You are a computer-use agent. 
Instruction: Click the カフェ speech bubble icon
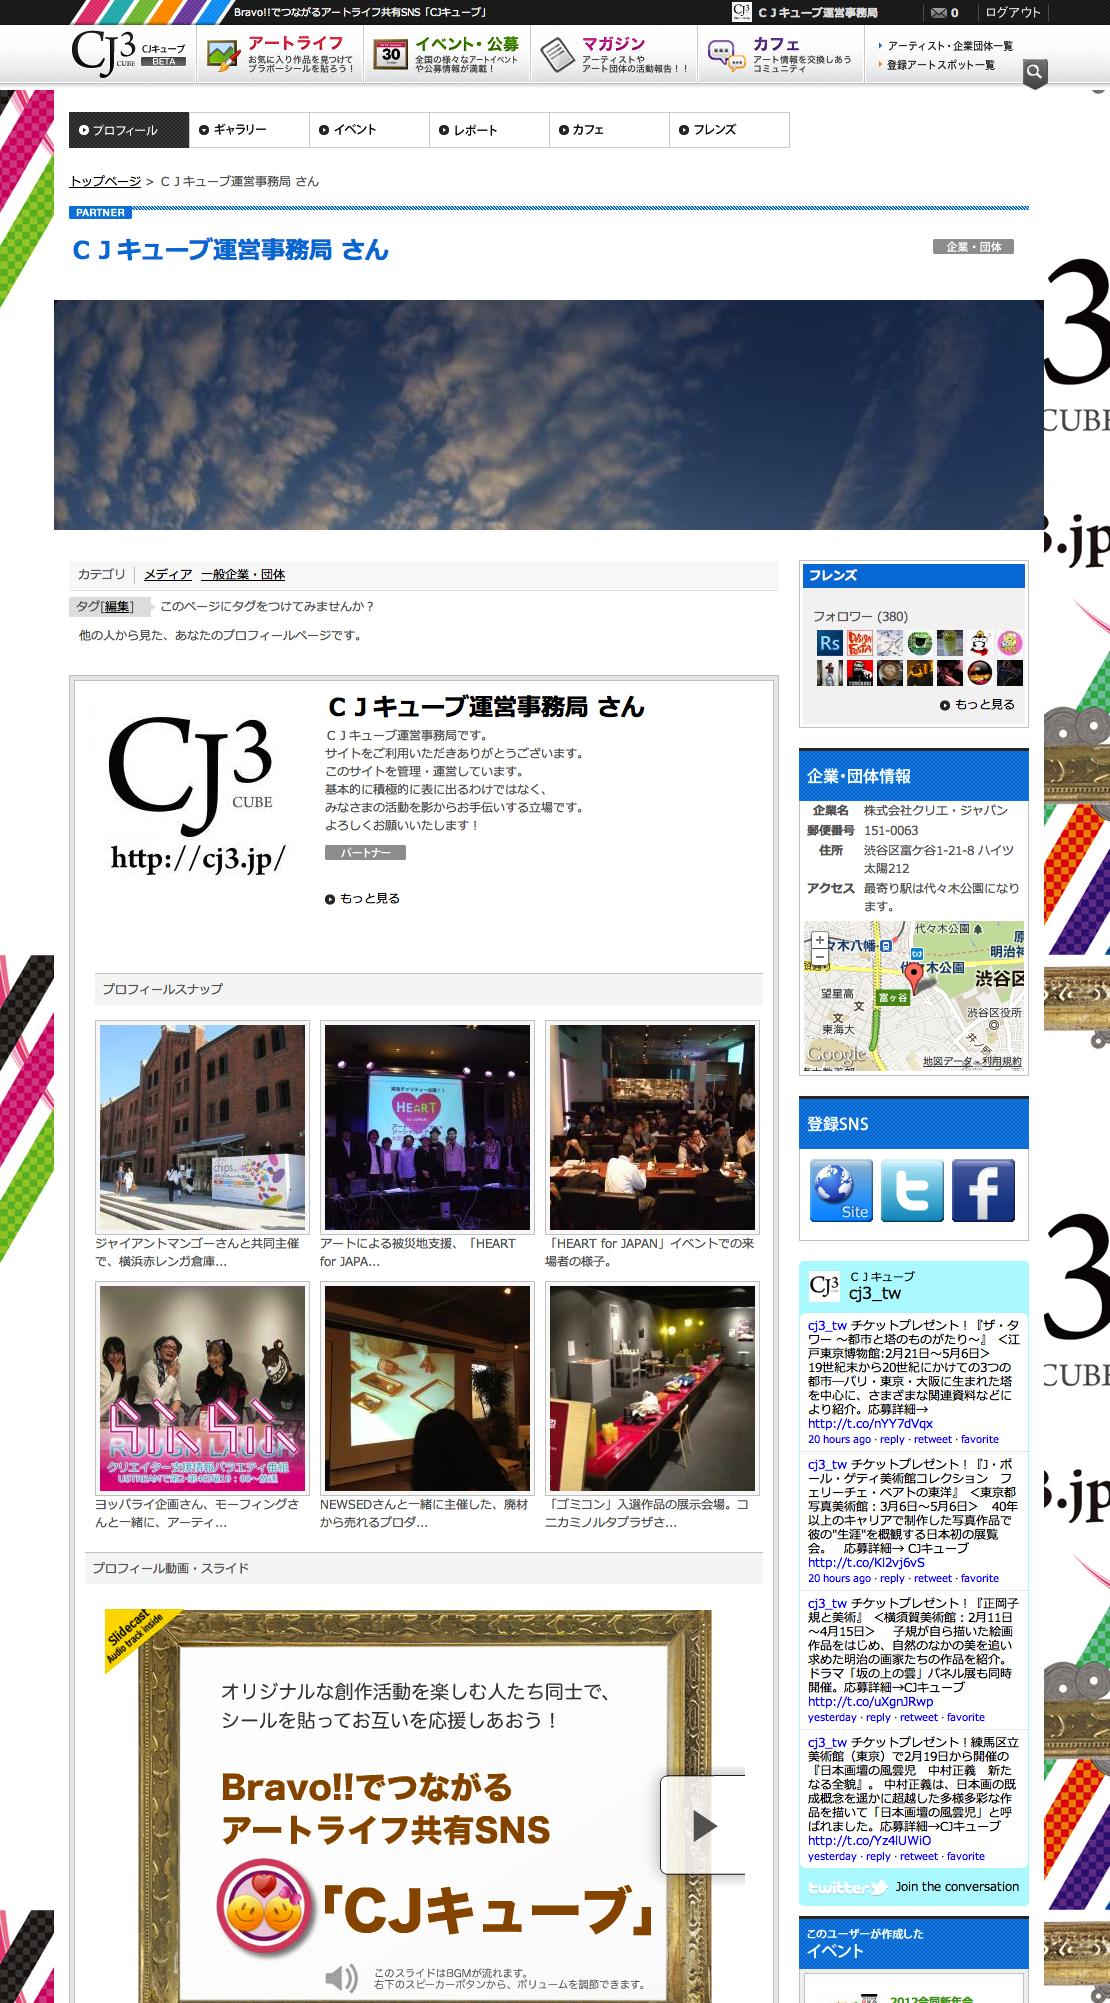726,54
